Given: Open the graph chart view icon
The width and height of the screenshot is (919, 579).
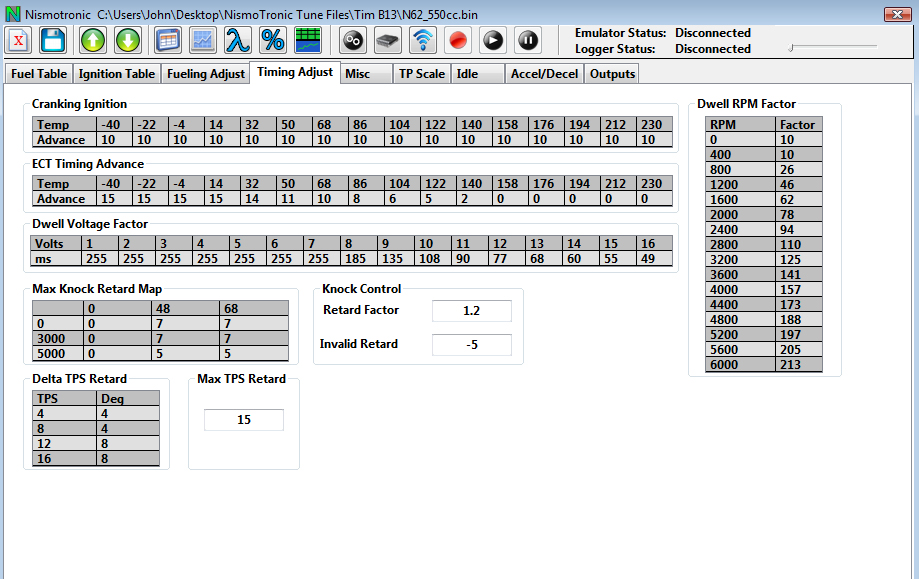Looking at the screenshot, I should (203, 40).
